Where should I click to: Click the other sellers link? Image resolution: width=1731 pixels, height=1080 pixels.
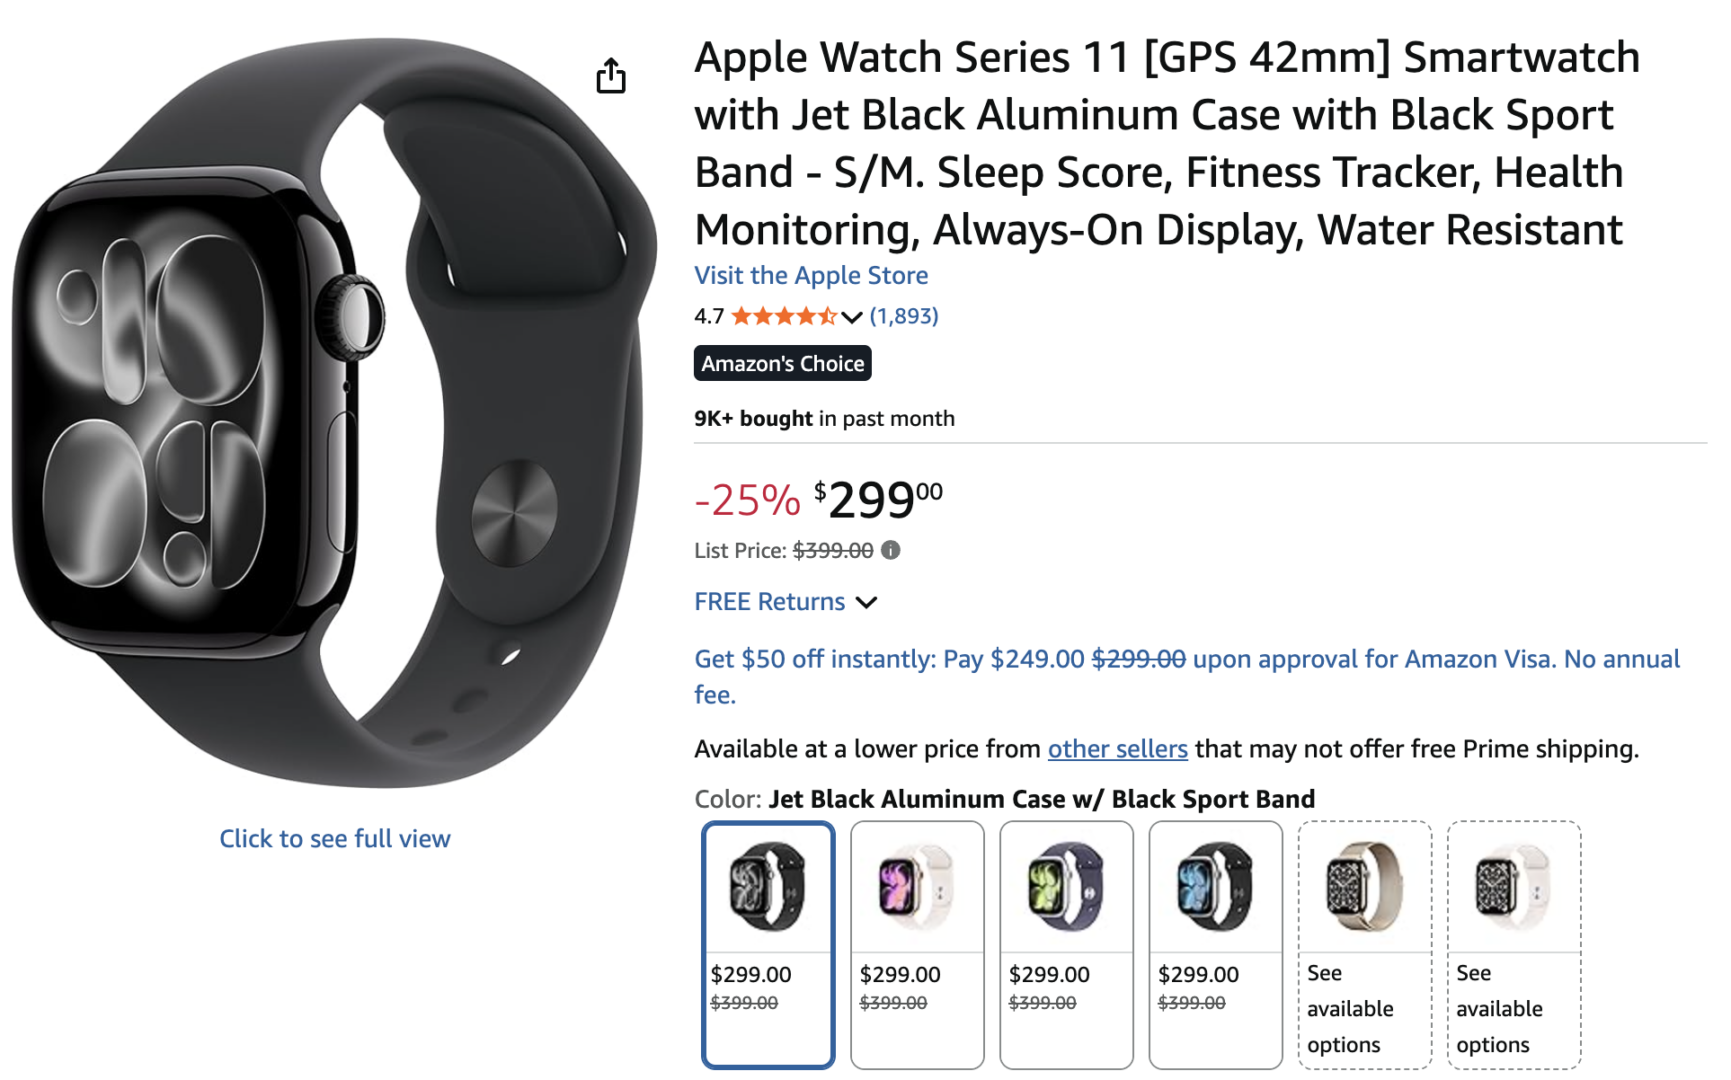click(x=1117, y=748)
